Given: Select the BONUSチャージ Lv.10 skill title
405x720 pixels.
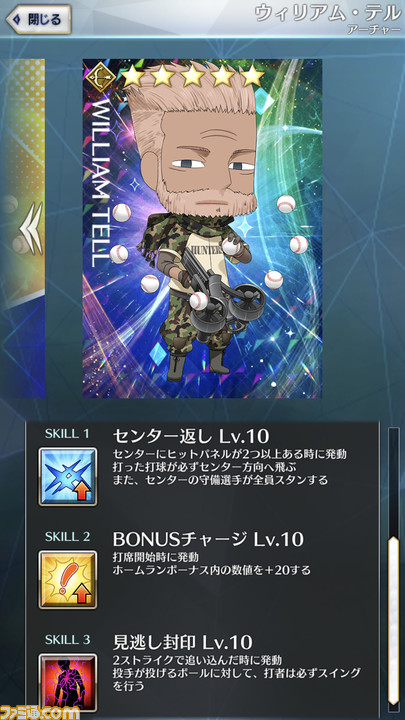Looking at the screenshot, I should 208,539.
